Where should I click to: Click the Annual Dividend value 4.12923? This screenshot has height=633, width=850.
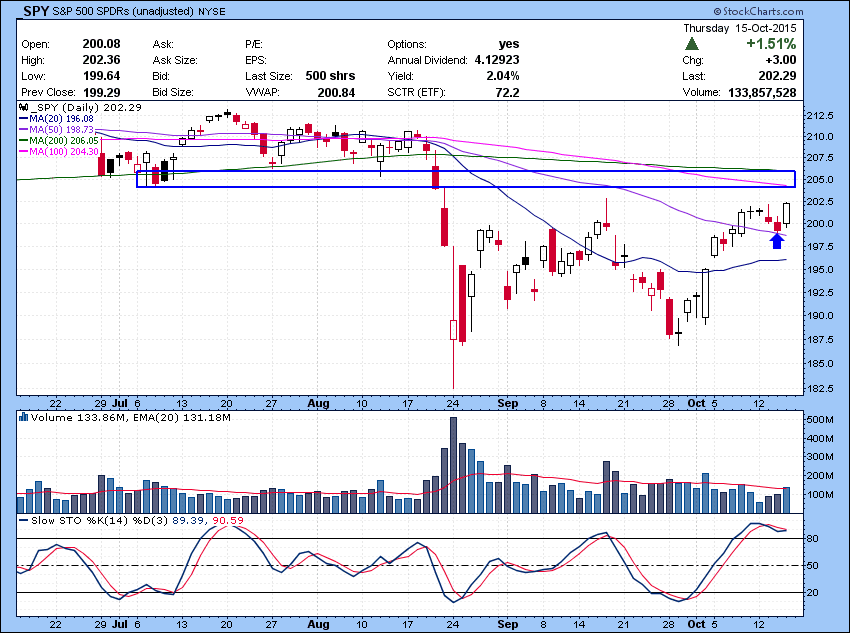[497, 60]
